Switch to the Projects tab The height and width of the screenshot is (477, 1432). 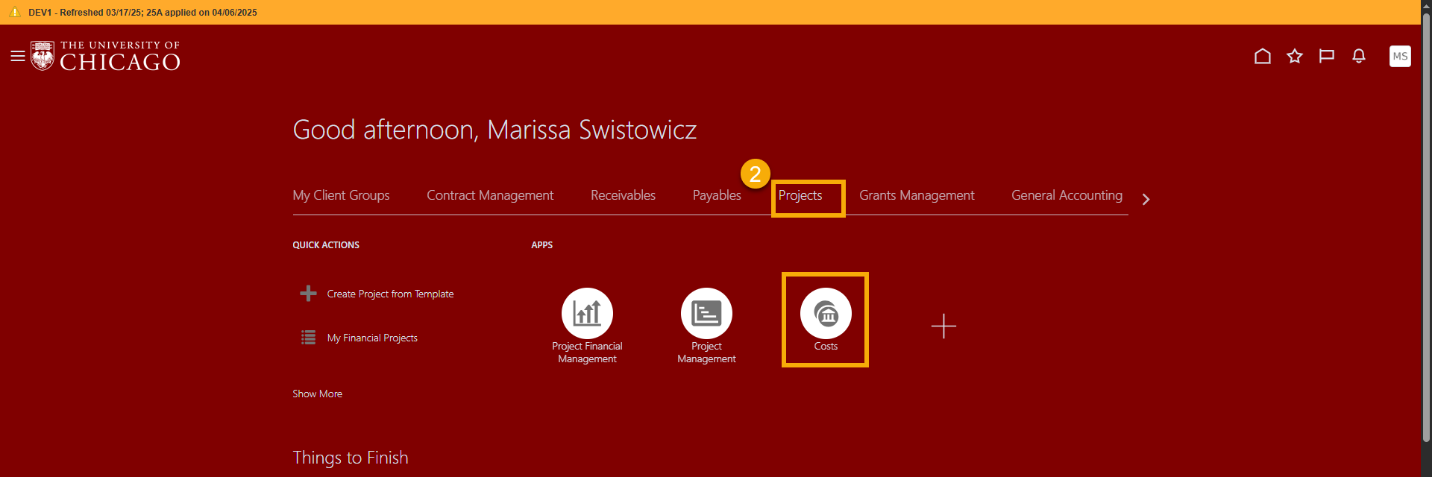tap(800, 196)
